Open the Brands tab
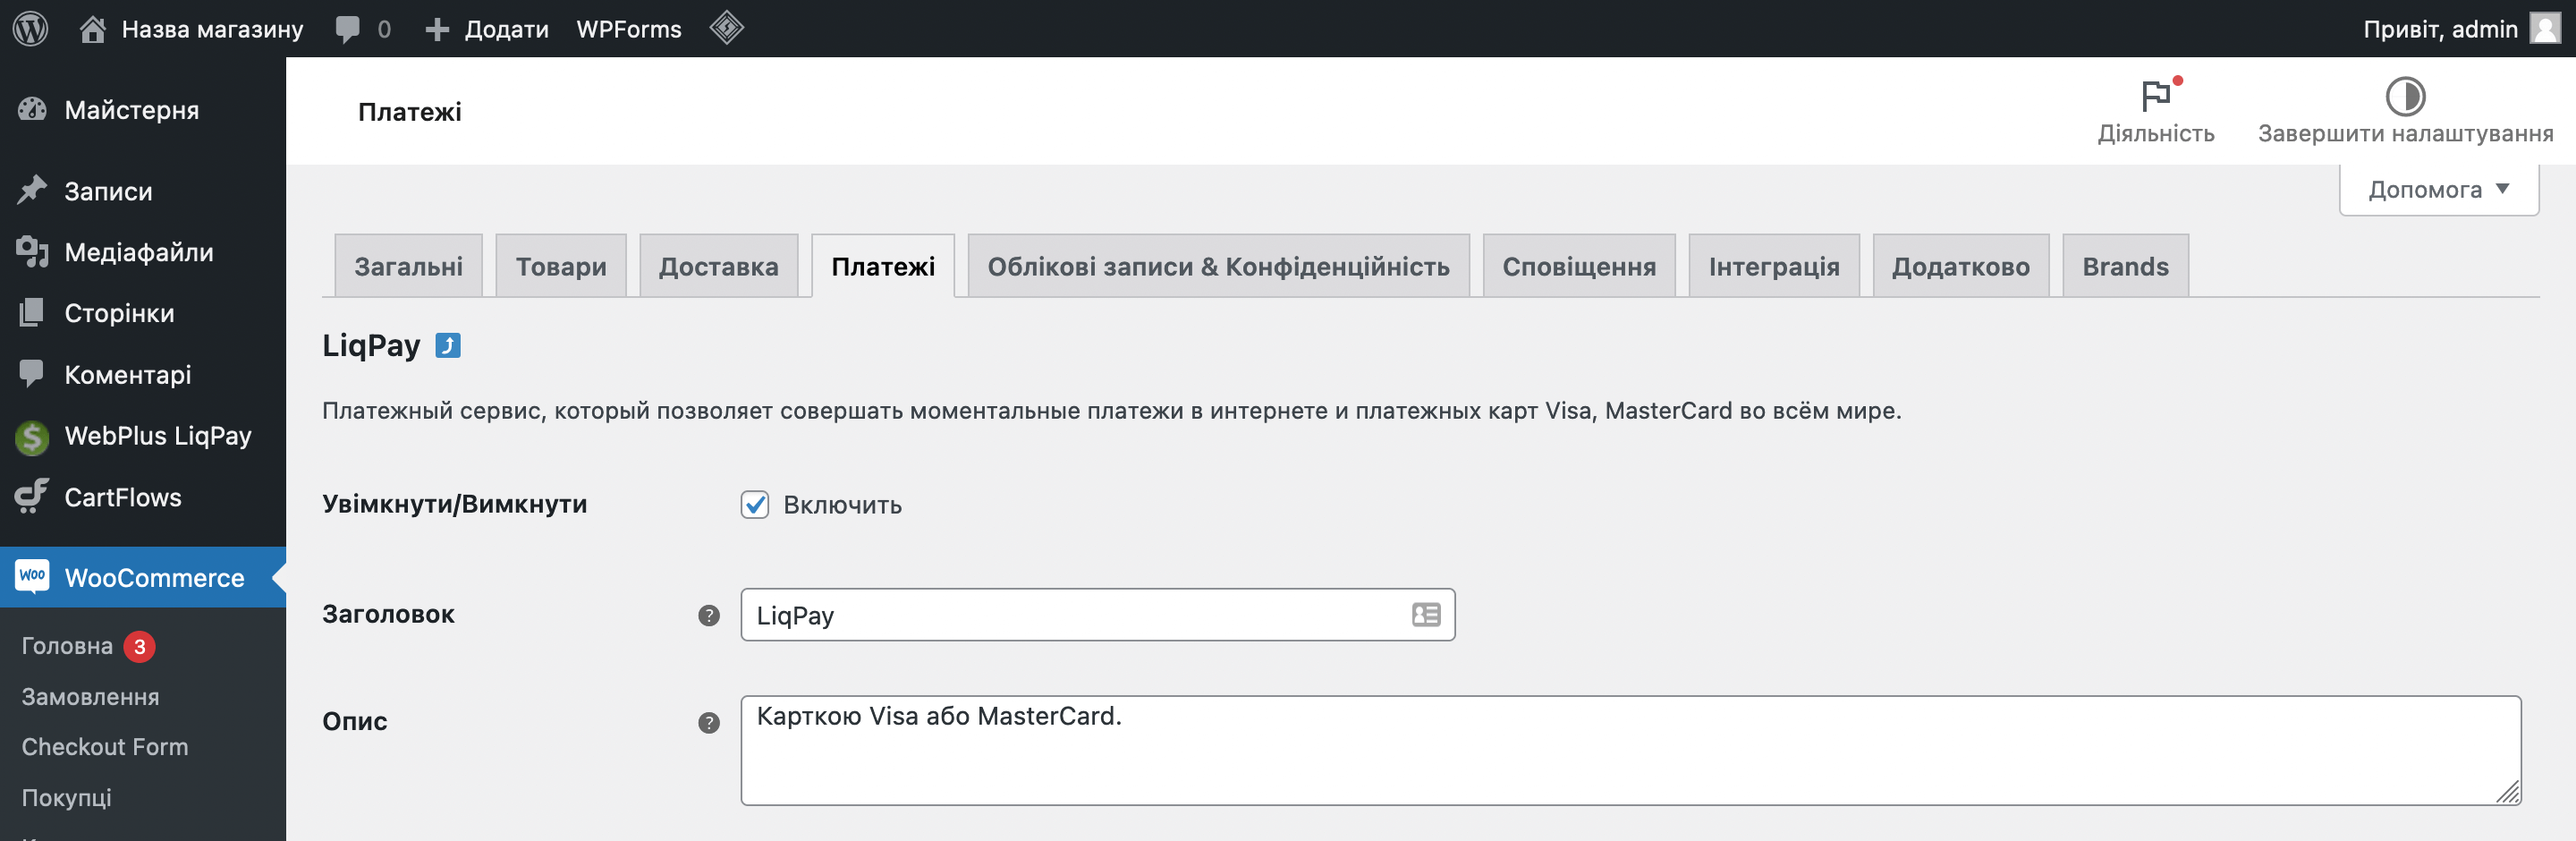This screenshot has width=2576, height=841. 2125,267
